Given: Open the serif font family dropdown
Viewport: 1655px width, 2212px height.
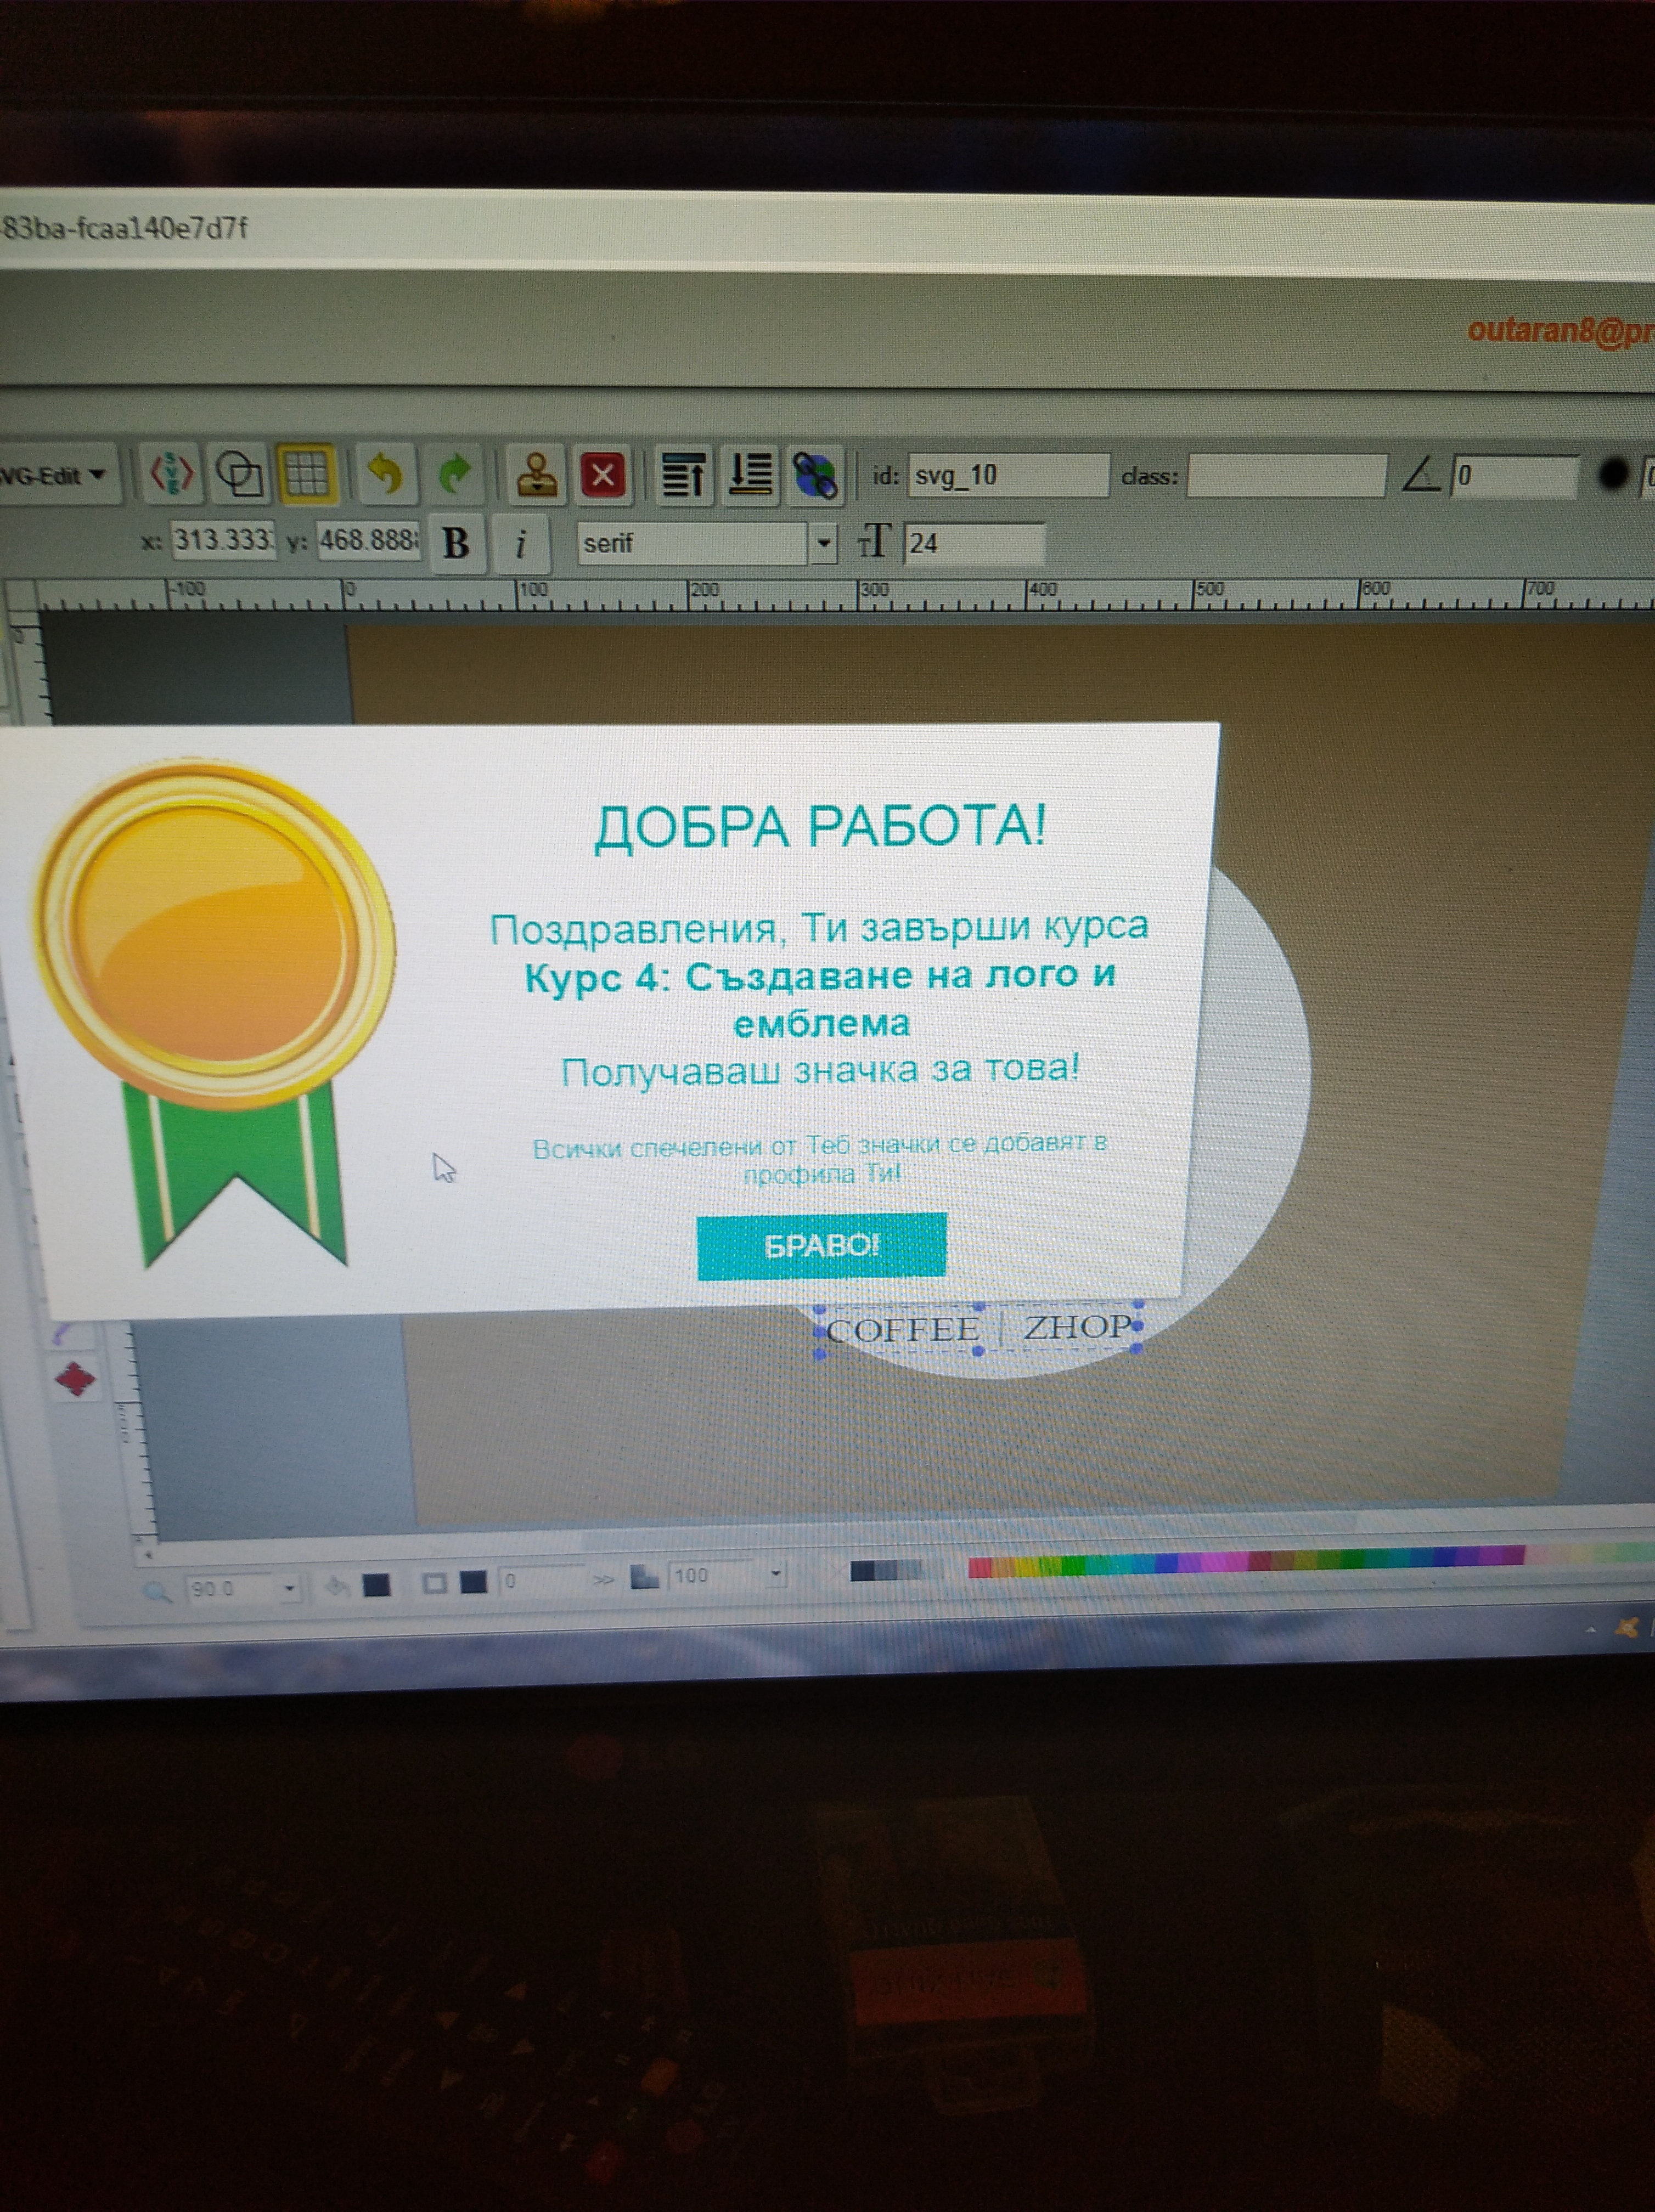Looking at the screenshot, I should 823,544.
